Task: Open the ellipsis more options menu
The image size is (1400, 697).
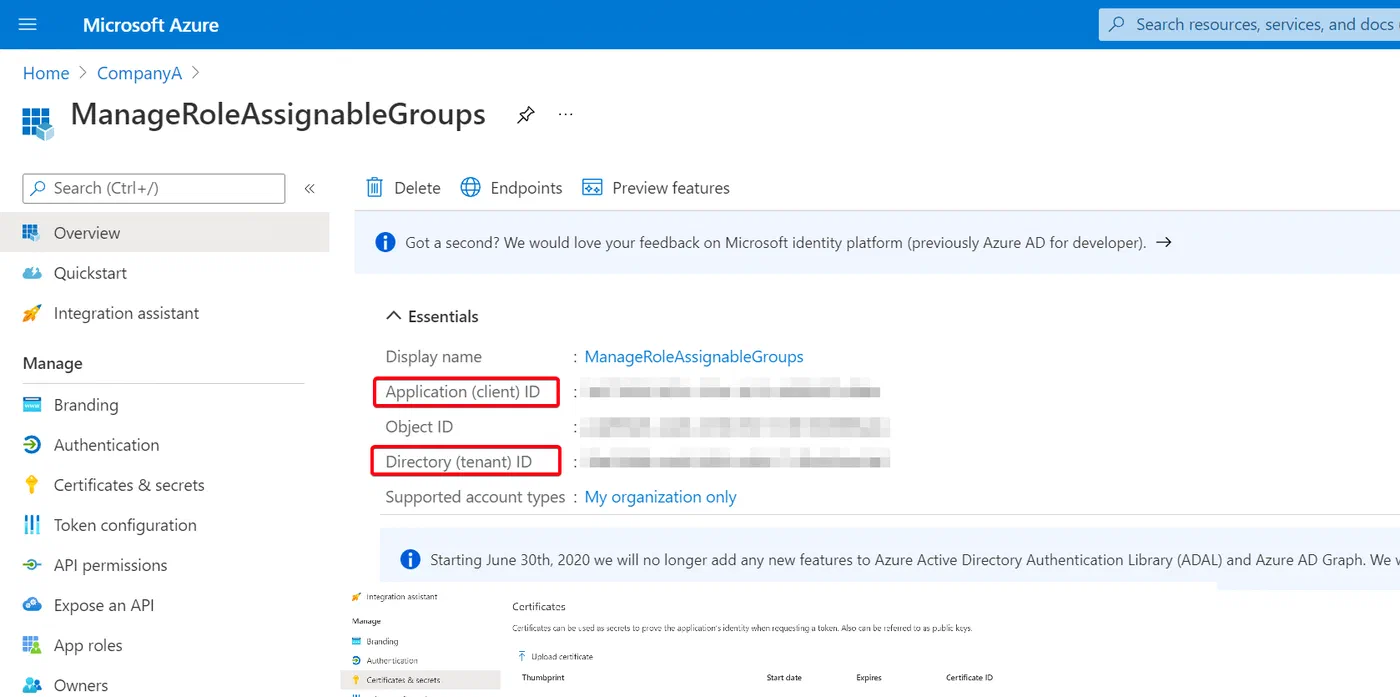Action: point(566,114)
